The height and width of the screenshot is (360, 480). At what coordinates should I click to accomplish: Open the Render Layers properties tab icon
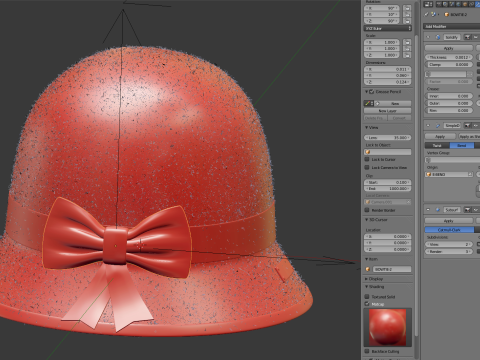pos(446,4)
